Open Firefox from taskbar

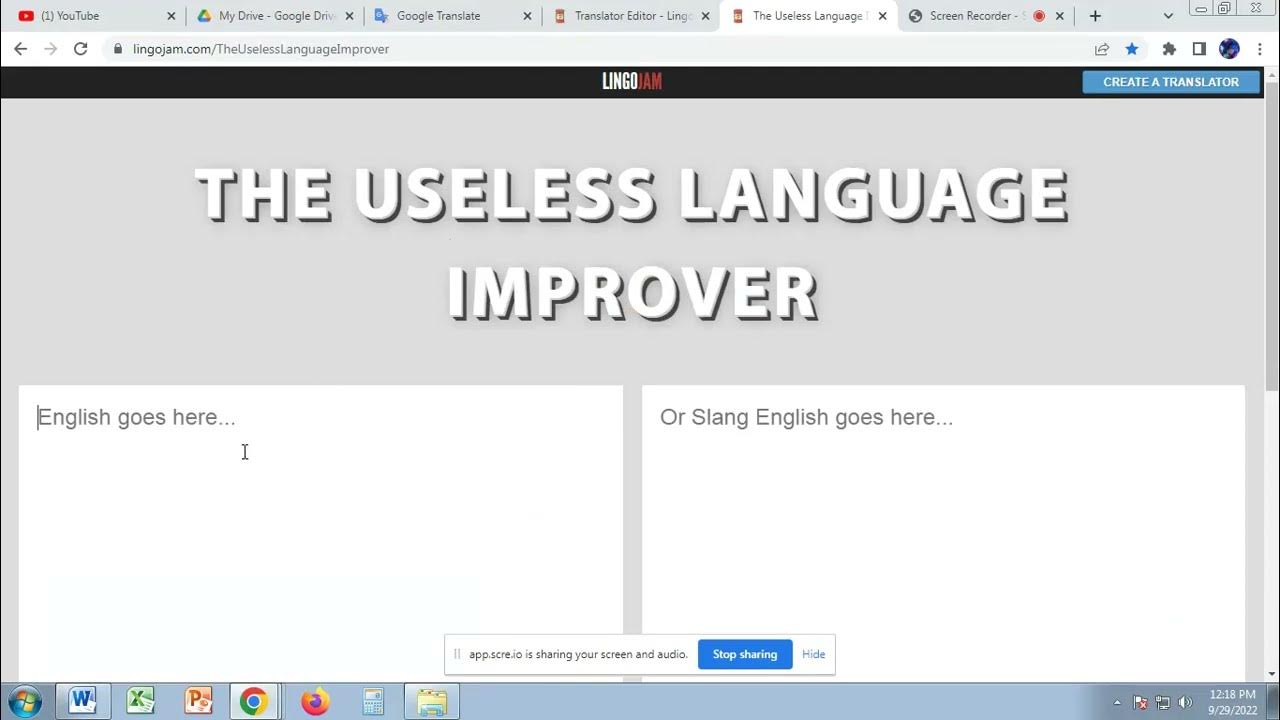(x=314, y=702)
